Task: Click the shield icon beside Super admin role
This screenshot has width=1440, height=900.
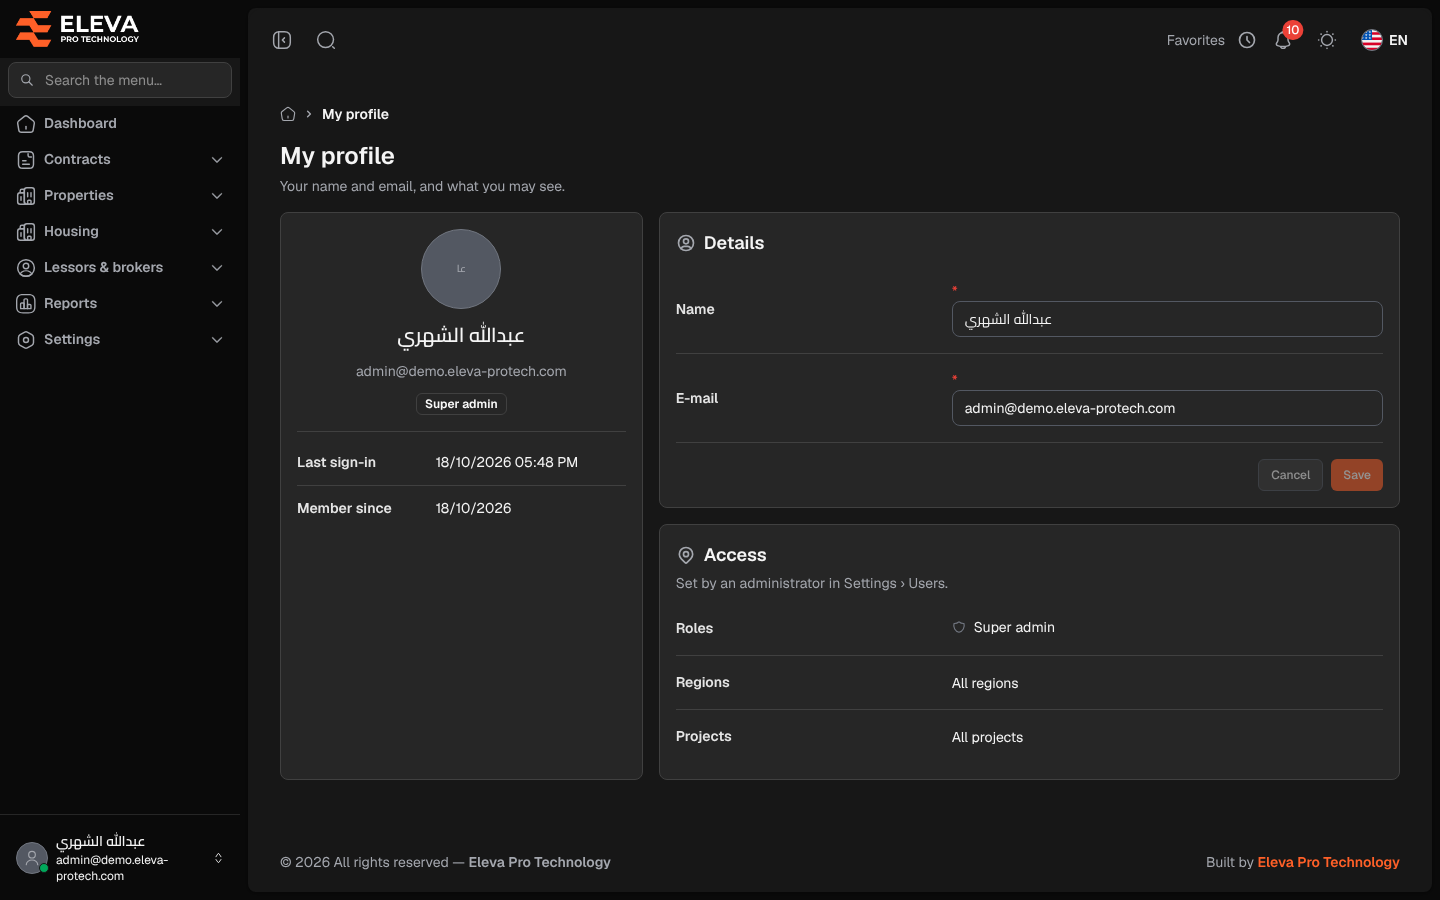Action: click(x=959, y=627)
